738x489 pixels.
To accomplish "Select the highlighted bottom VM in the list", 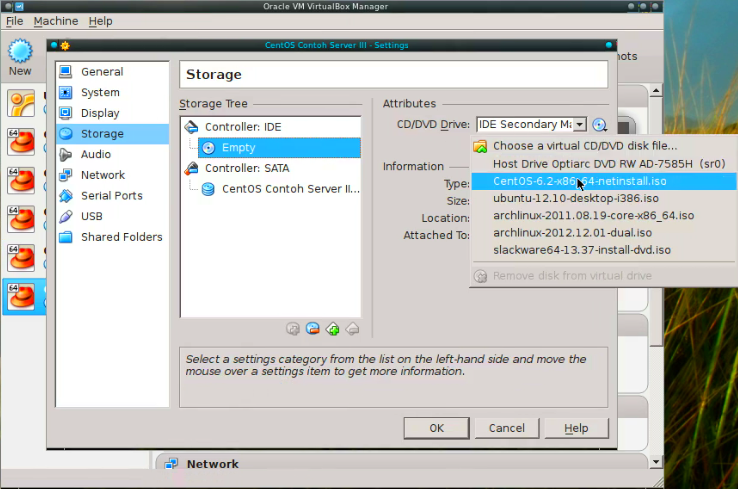I will (24, 297).
